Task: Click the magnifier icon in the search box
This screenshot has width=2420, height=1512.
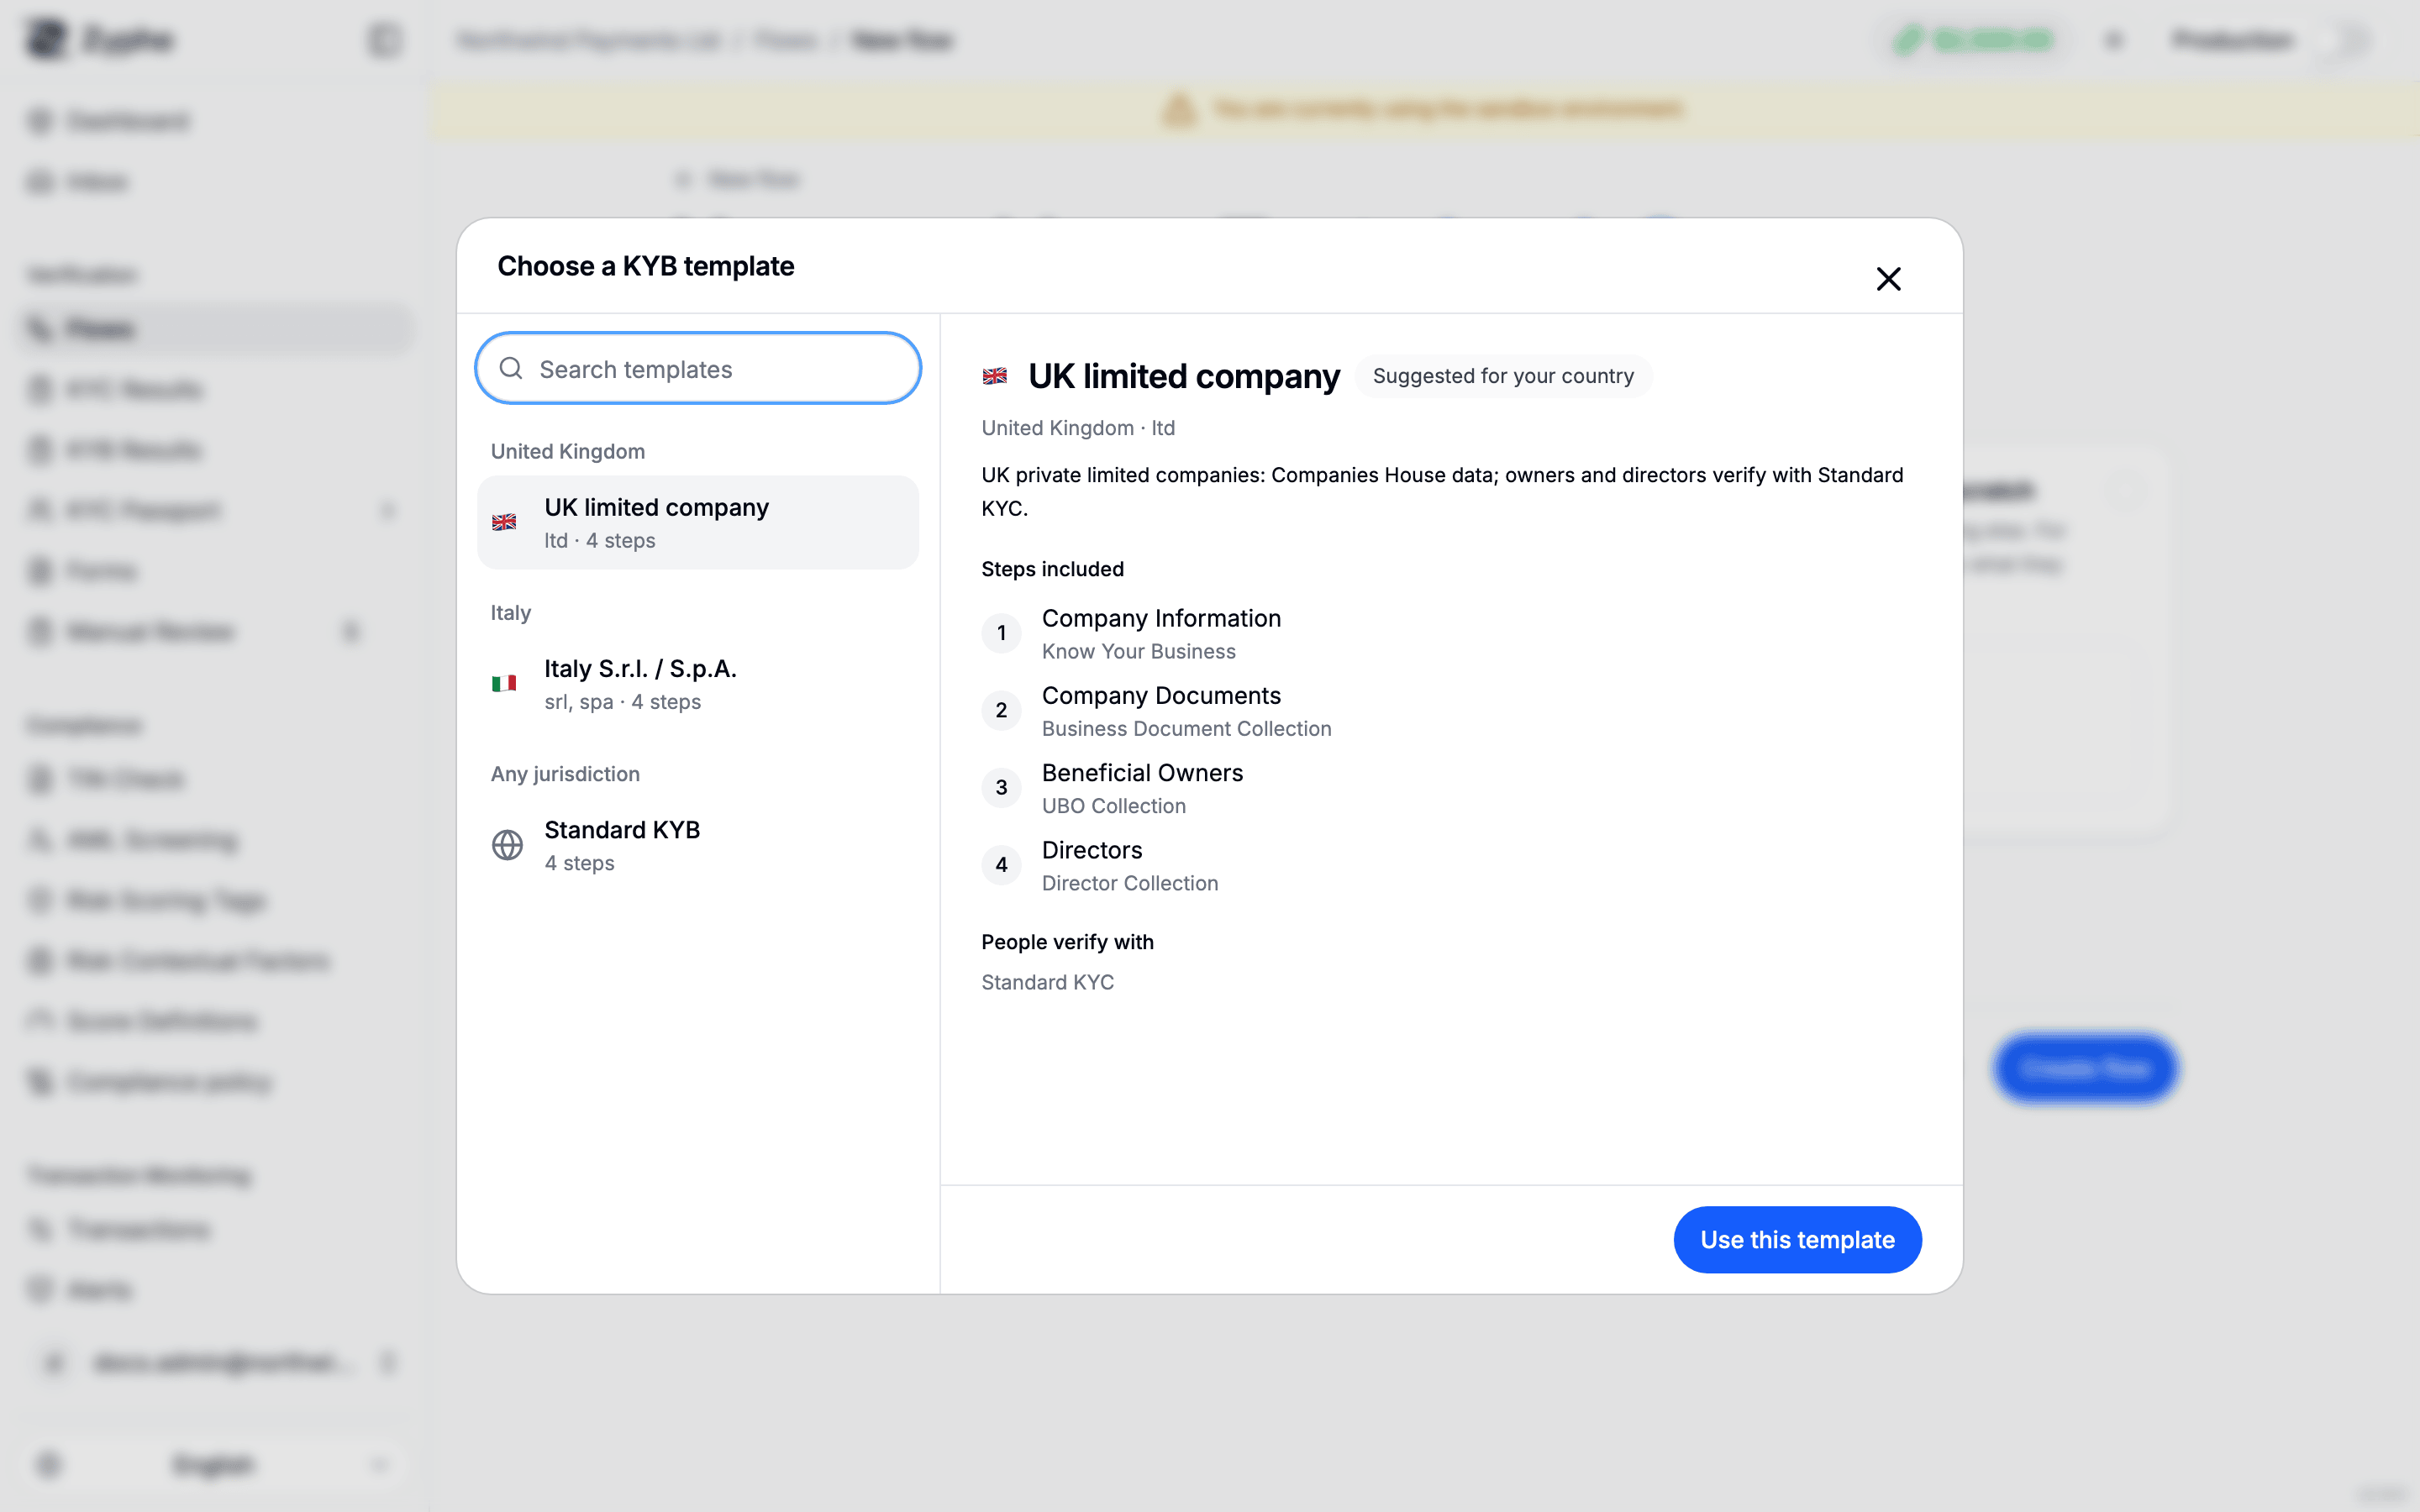Action: click(x=511, y=369)
